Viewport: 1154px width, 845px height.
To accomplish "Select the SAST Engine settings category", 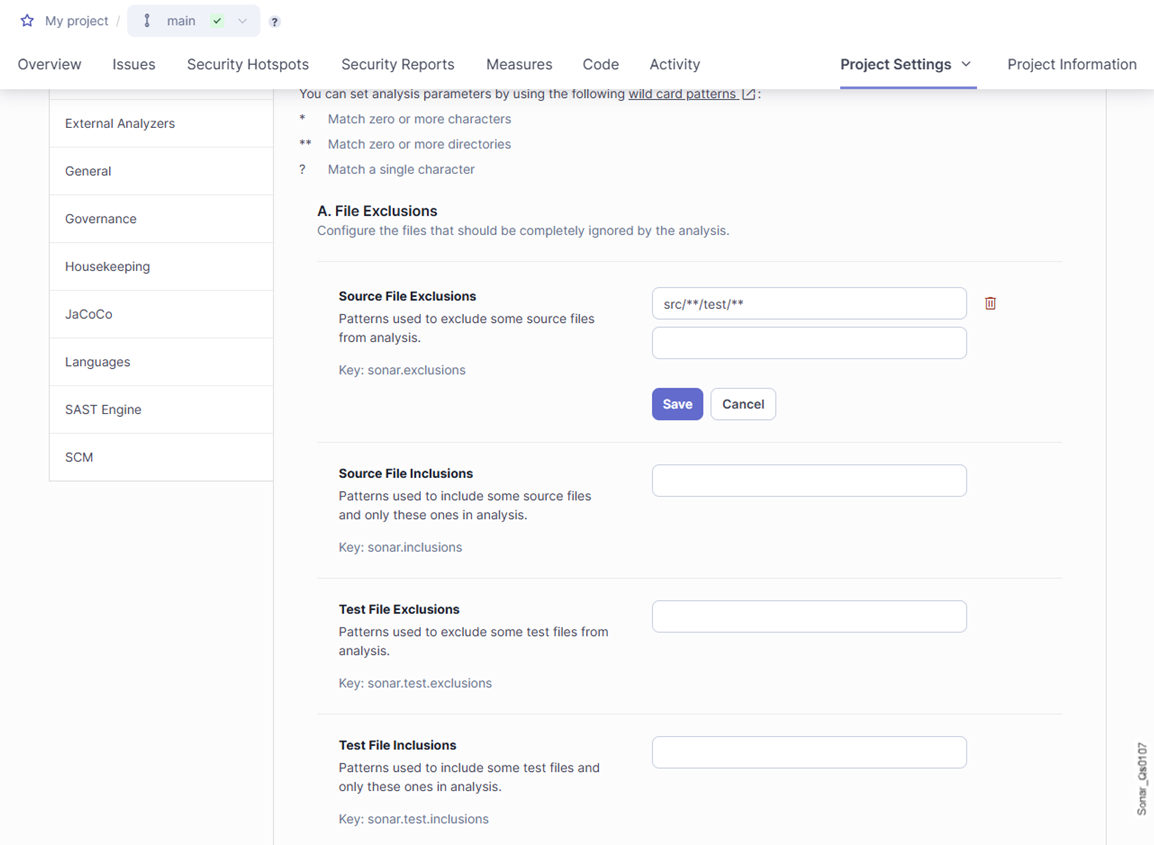I will 103,409.
